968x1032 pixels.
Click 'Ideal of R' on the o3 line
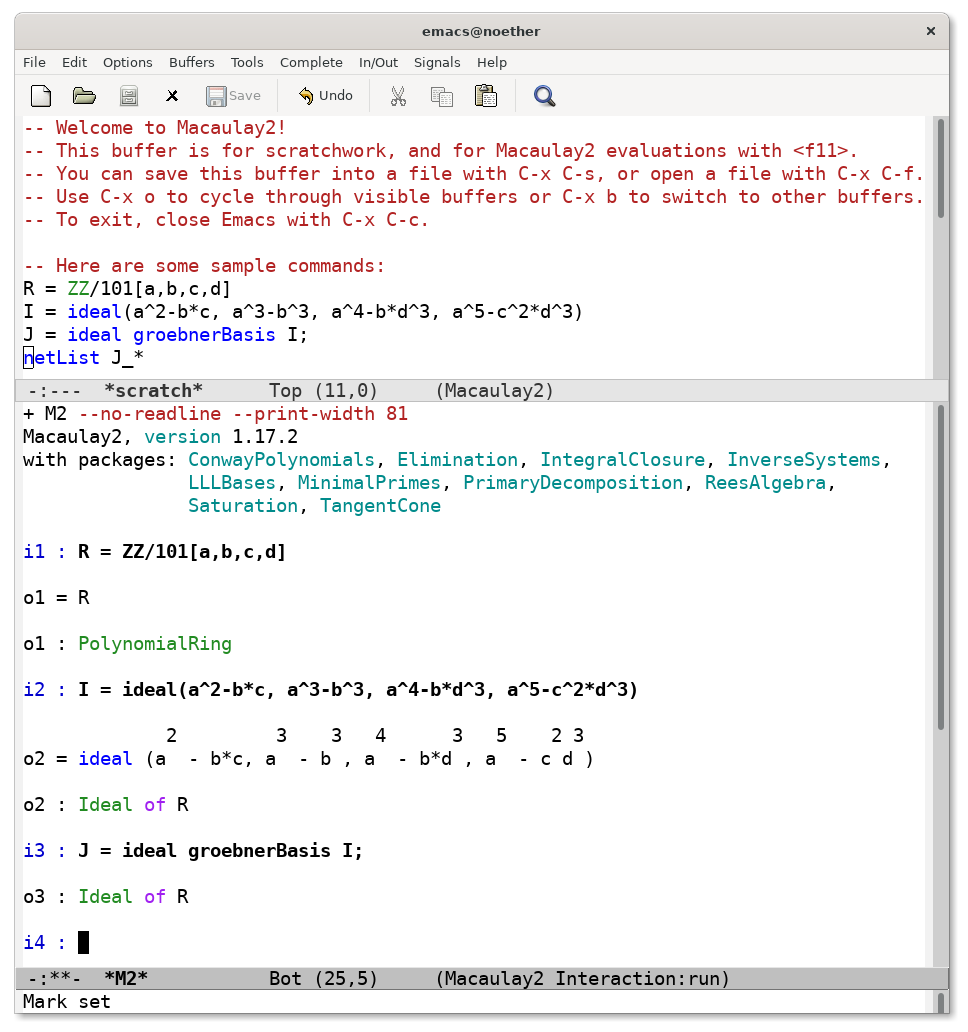pos(134,897)
